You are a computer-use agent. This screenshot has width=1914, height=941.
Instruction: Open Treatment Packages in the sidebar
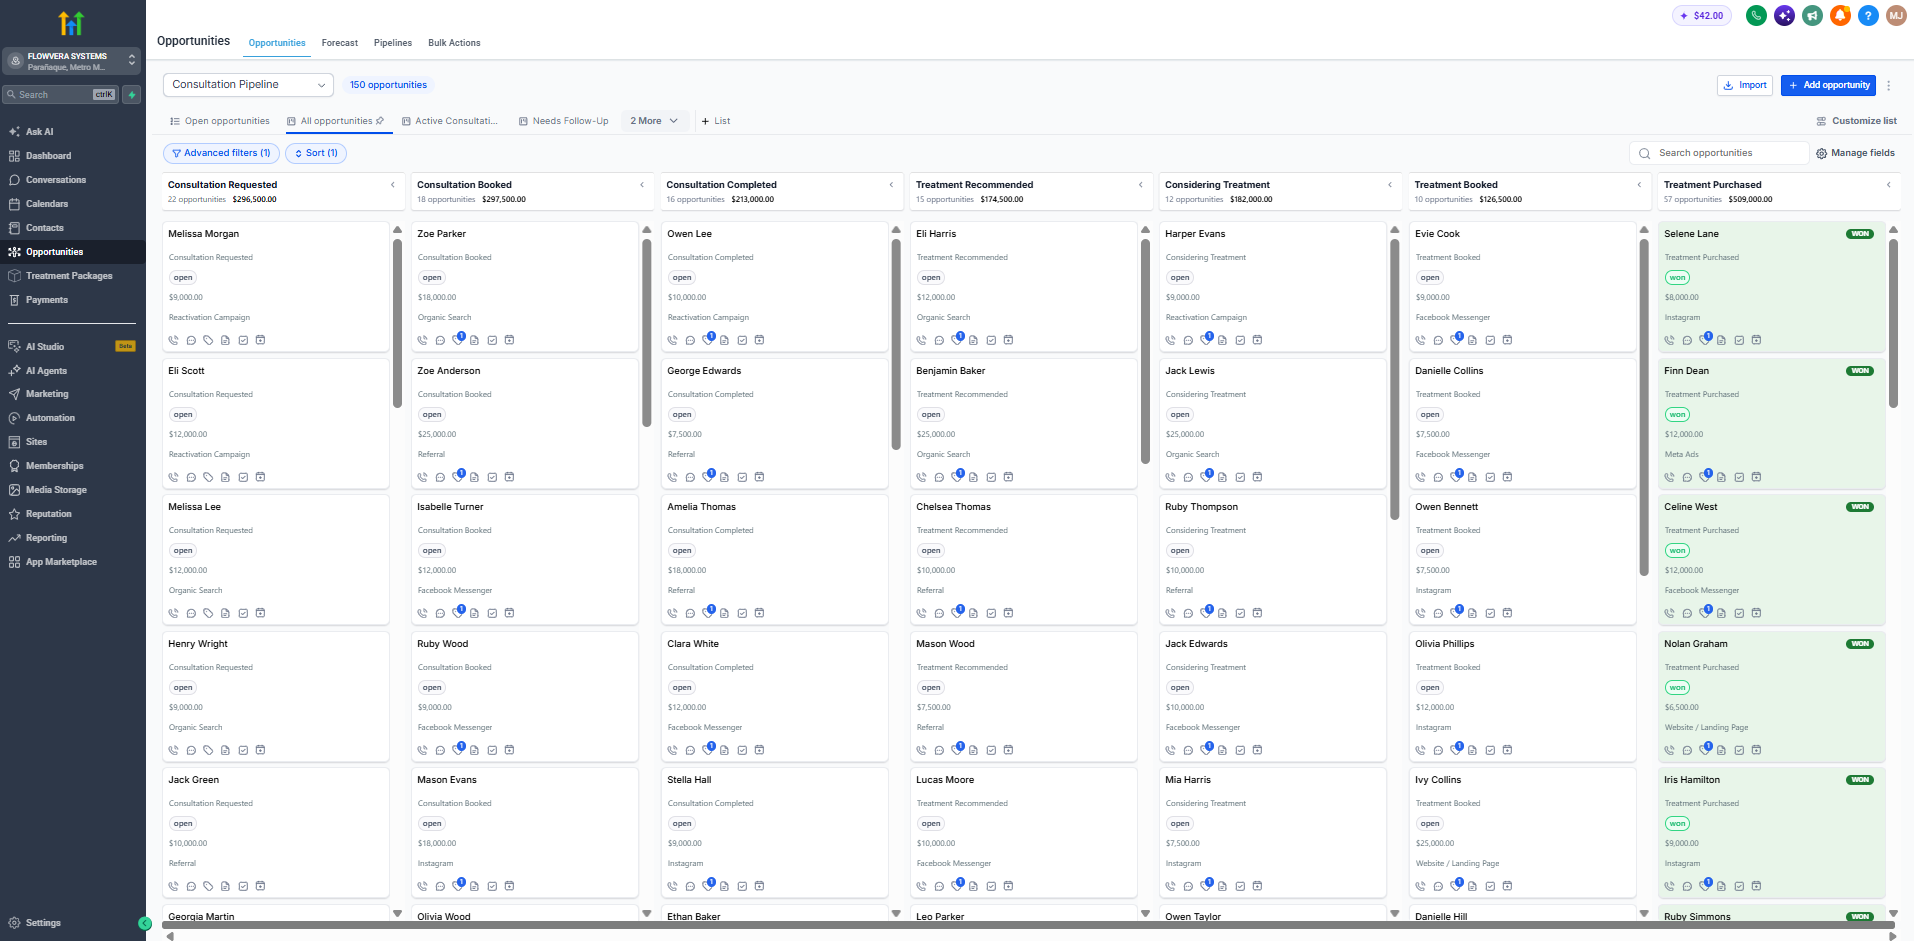[69, 276]
